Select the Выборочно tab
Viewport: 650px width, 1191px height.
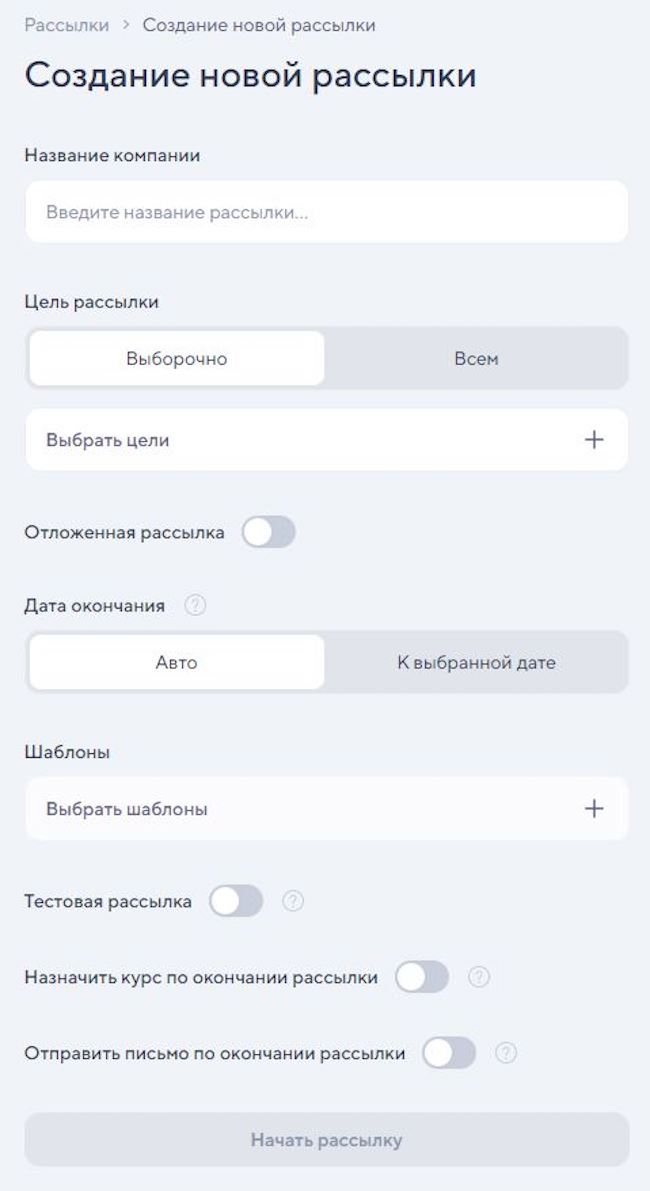[177, 359]
